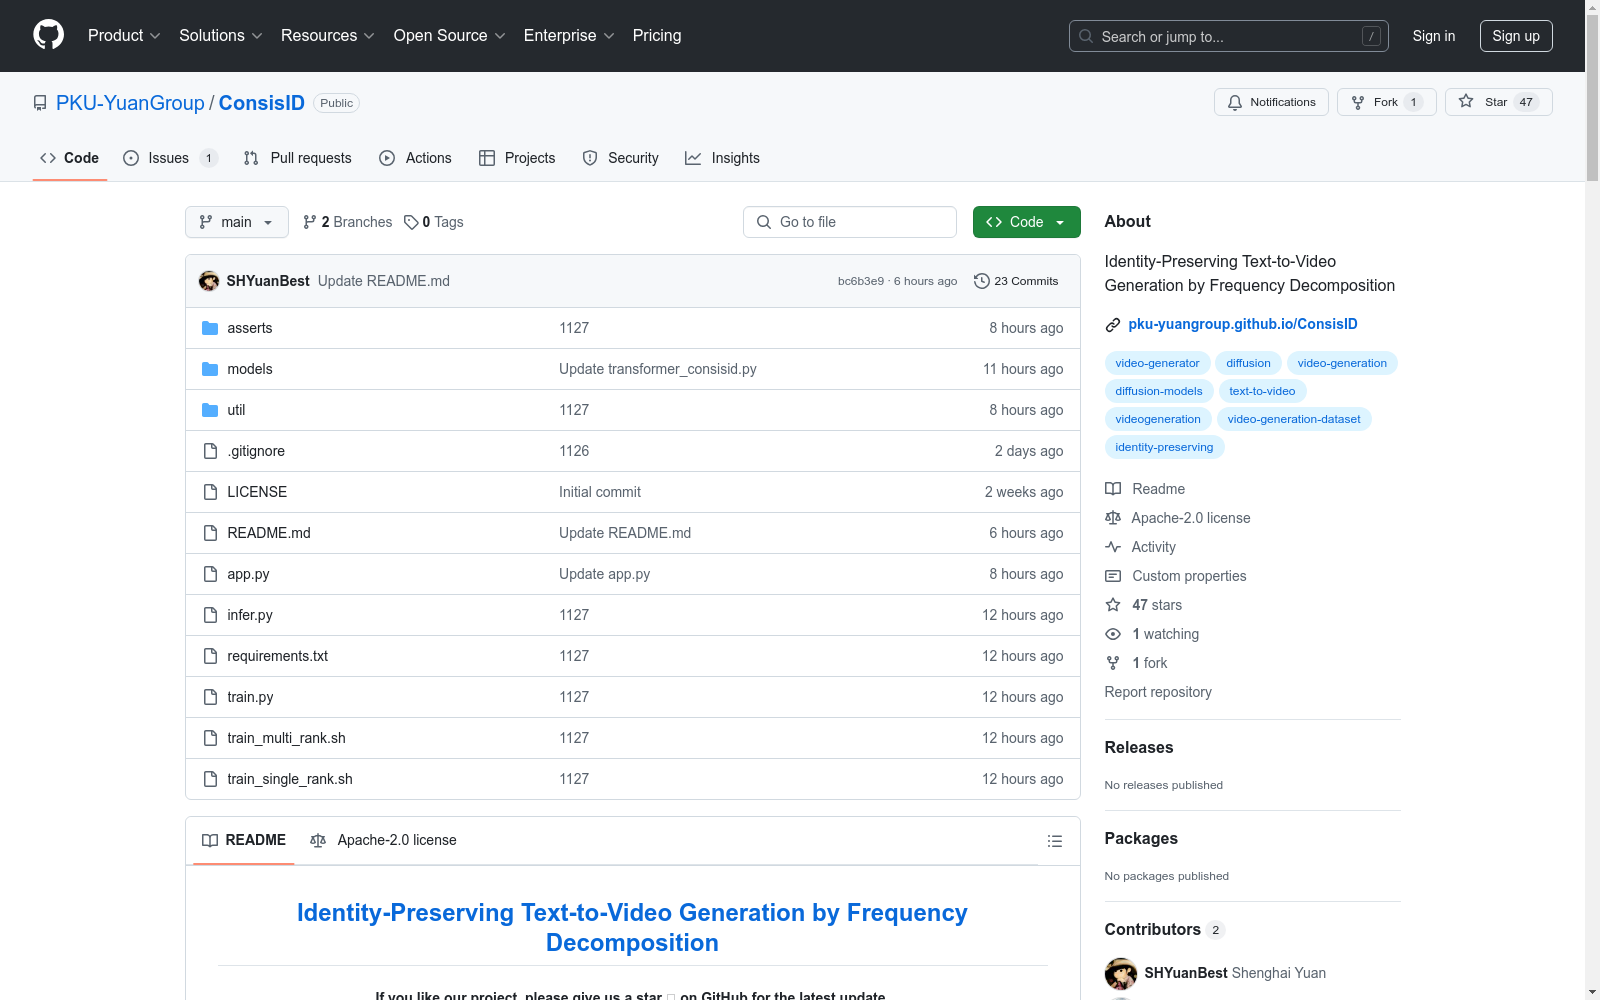Switch to the Apache-2.0 license README tab
This screenshot has width=1600, height=1000.
tap(384, 840)
